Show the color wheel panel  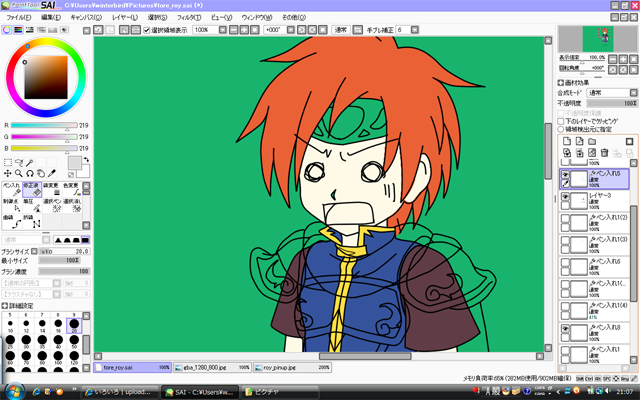tap(7, 30)
